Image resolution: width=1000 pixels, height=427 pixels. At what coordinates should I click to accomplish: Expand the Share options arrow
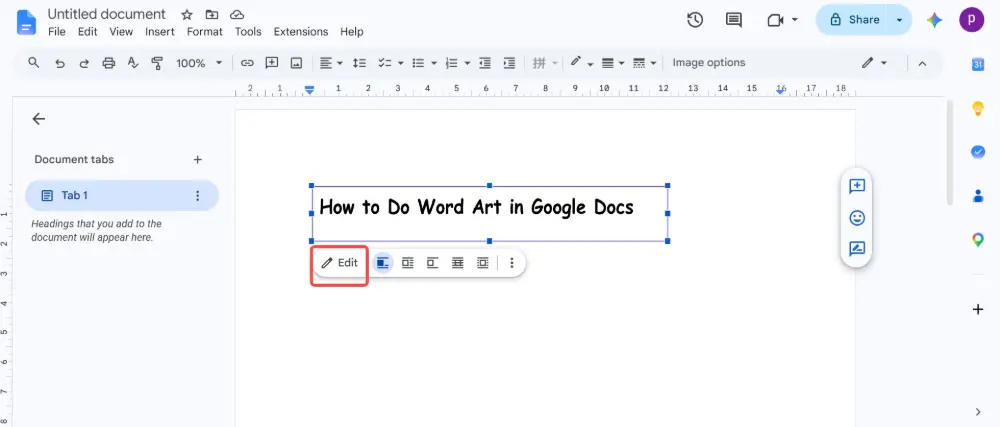(x=899, y=20)
